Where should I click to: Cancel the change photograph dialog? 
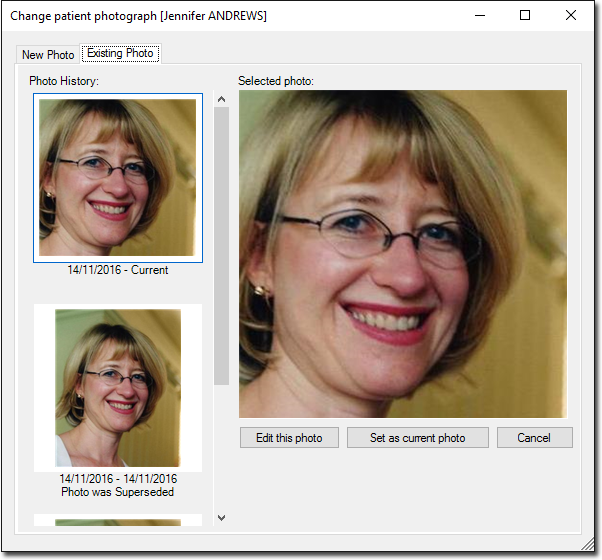[534, 438]
